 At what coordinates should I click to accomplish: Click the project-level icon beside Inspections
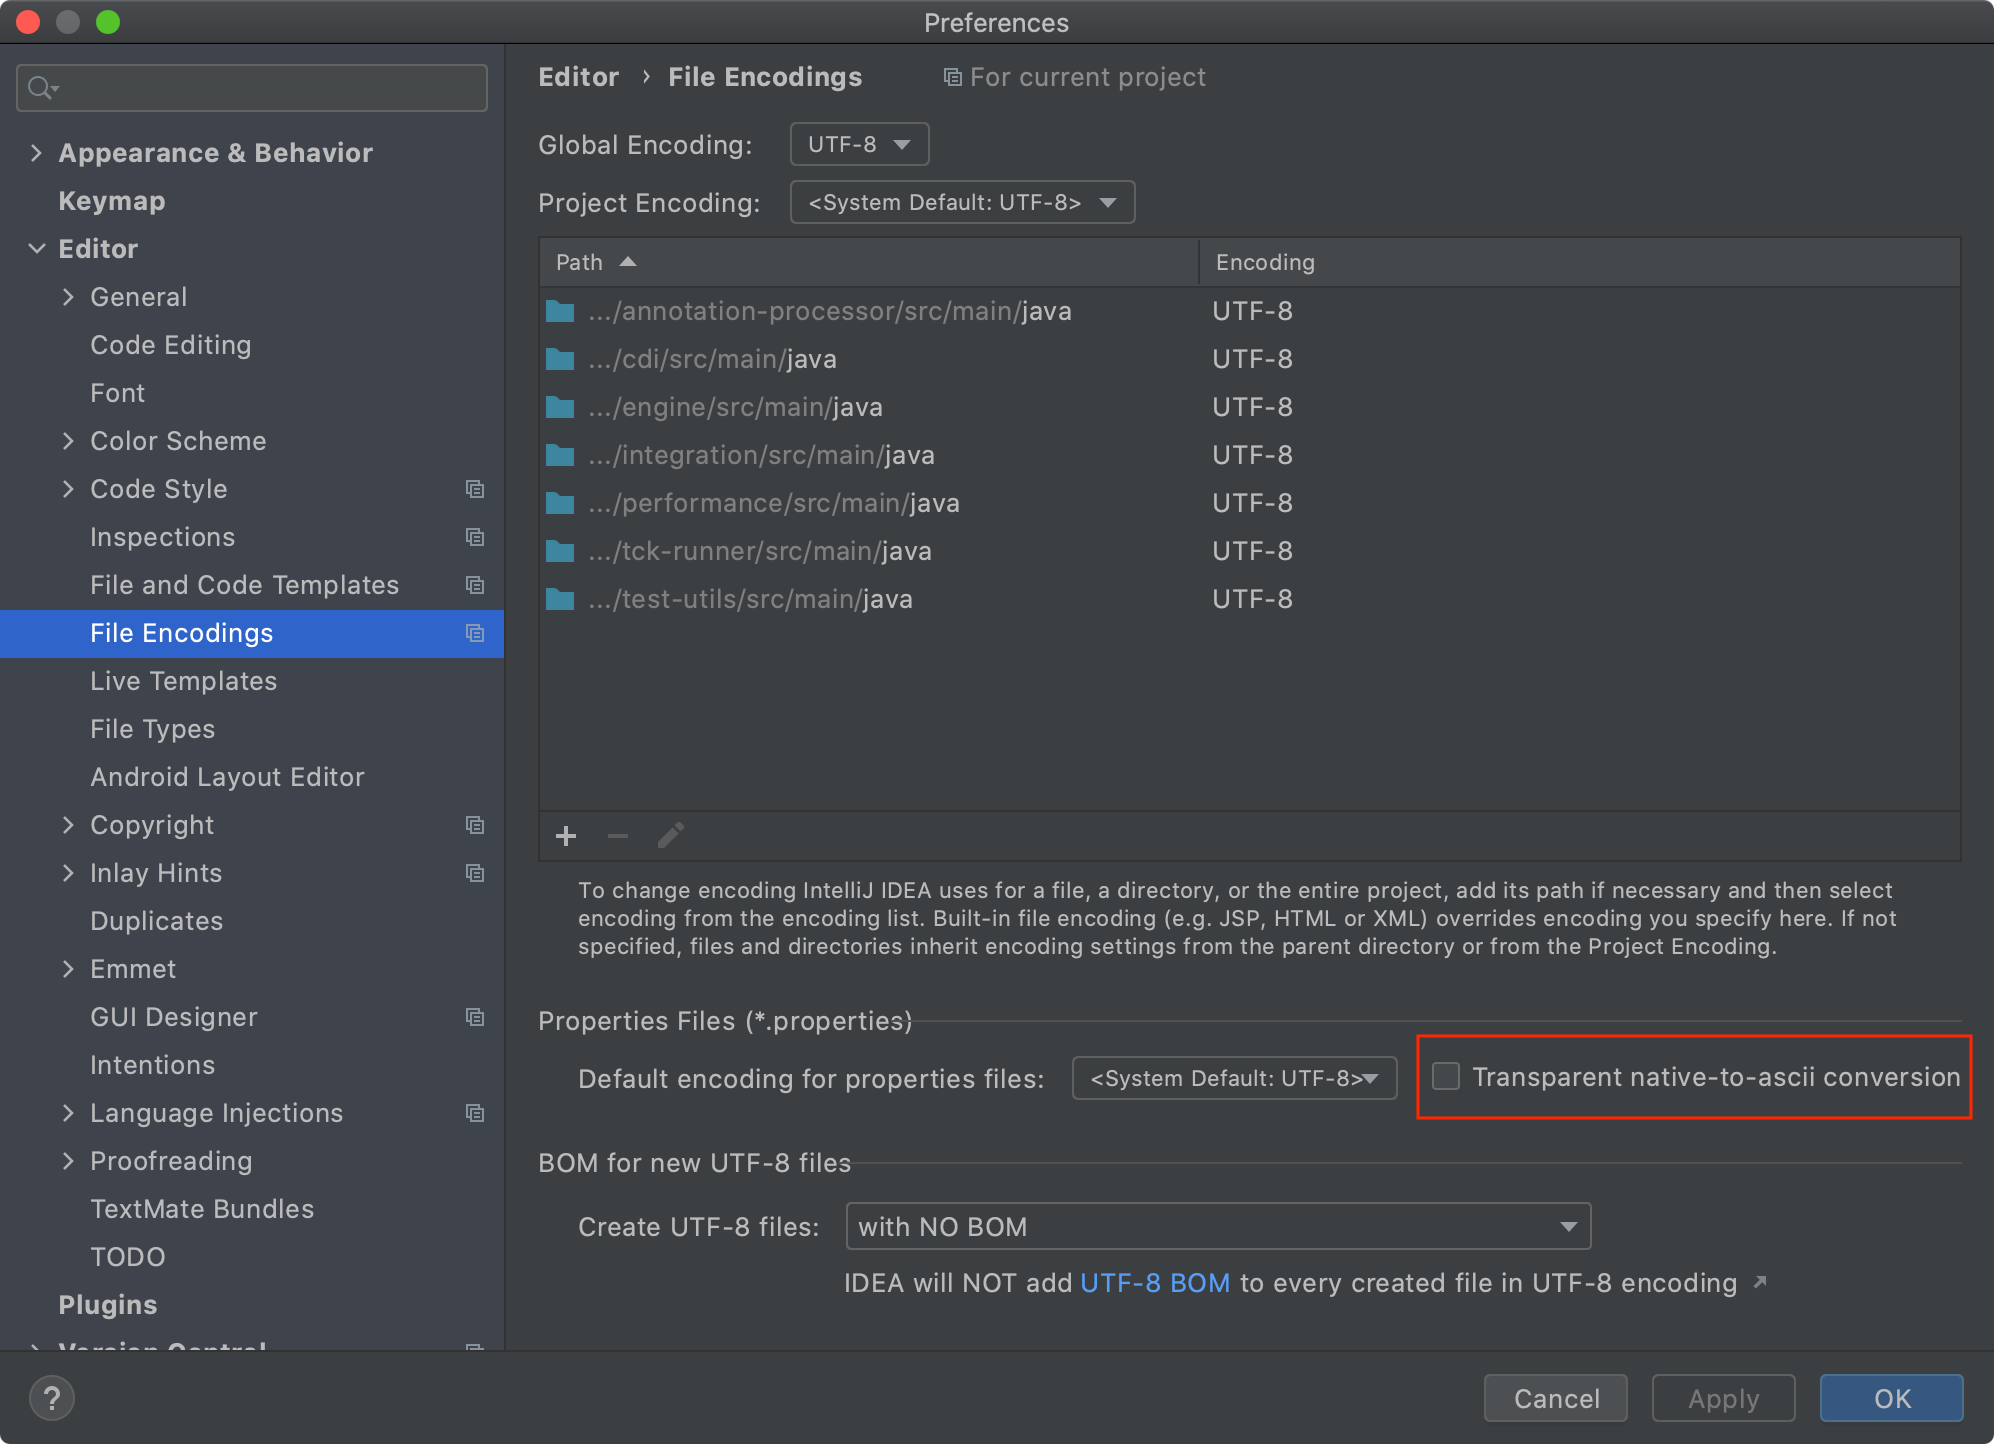(475, 537)
